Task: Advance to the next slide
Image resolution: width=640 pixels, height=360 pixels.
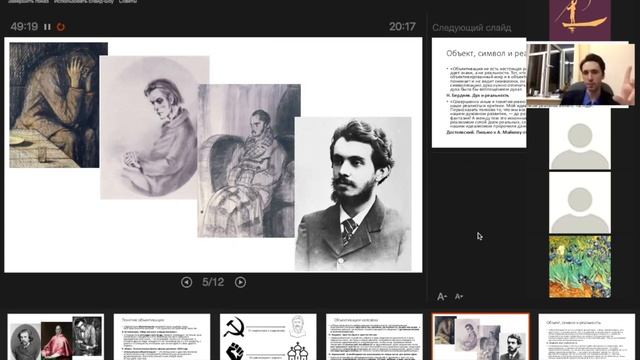Action: (240, 282)
